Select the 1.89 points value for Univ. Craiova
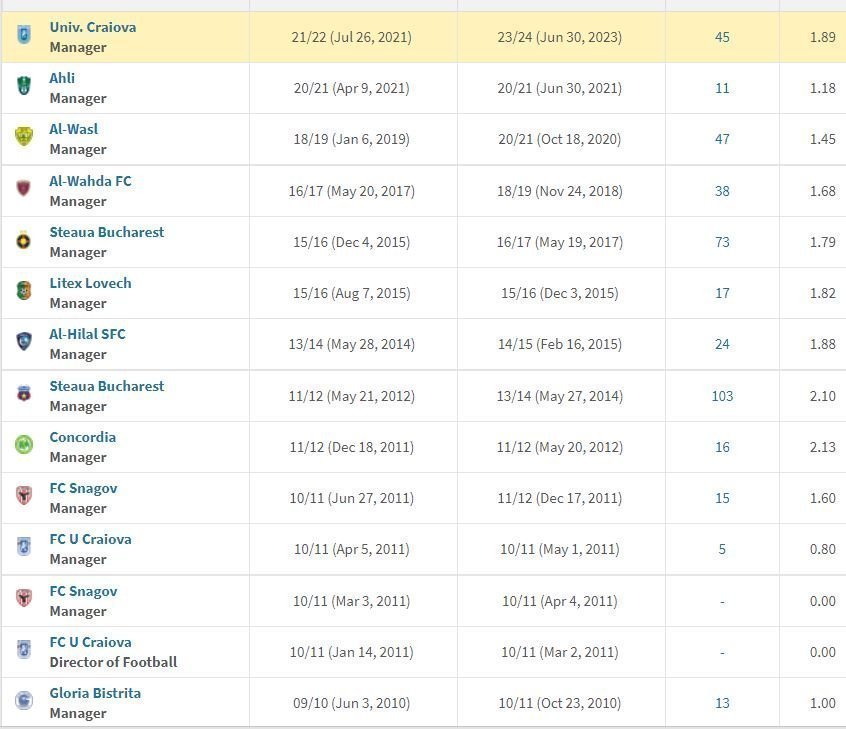This screenshot has height=729, width=846. [822, 37]
